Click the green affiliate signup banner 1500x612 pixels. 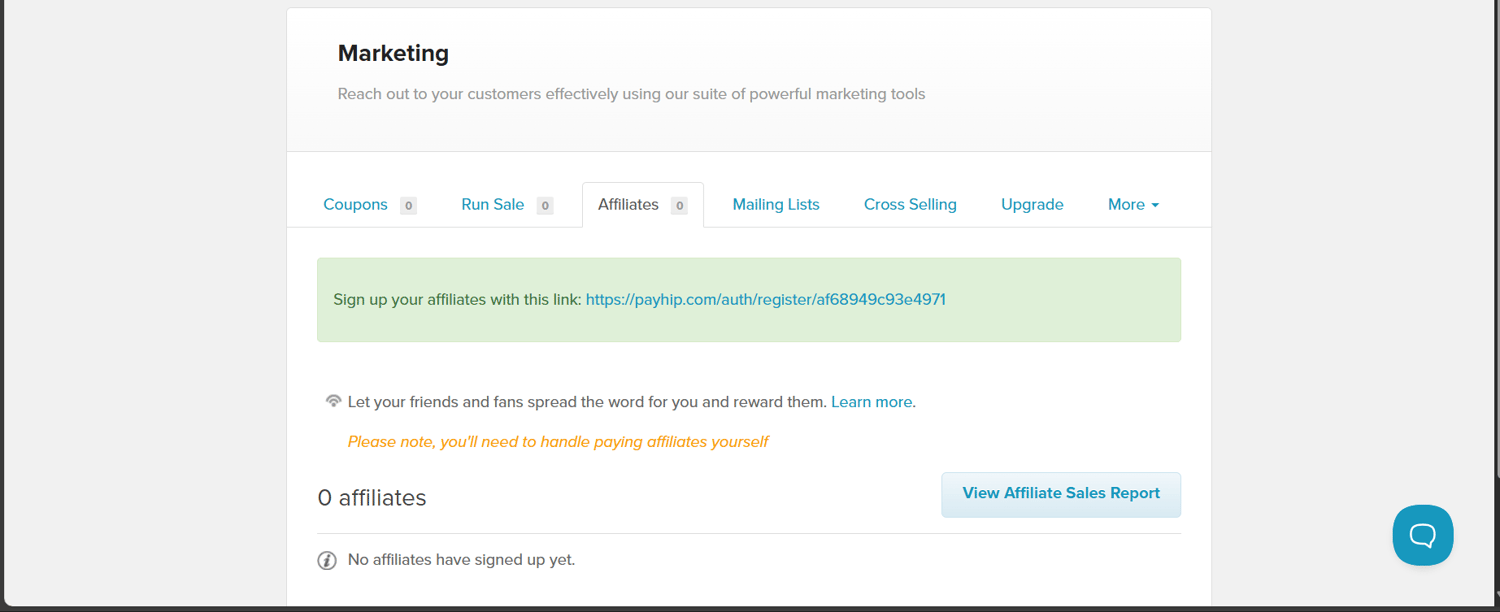[x=749, y=299]
